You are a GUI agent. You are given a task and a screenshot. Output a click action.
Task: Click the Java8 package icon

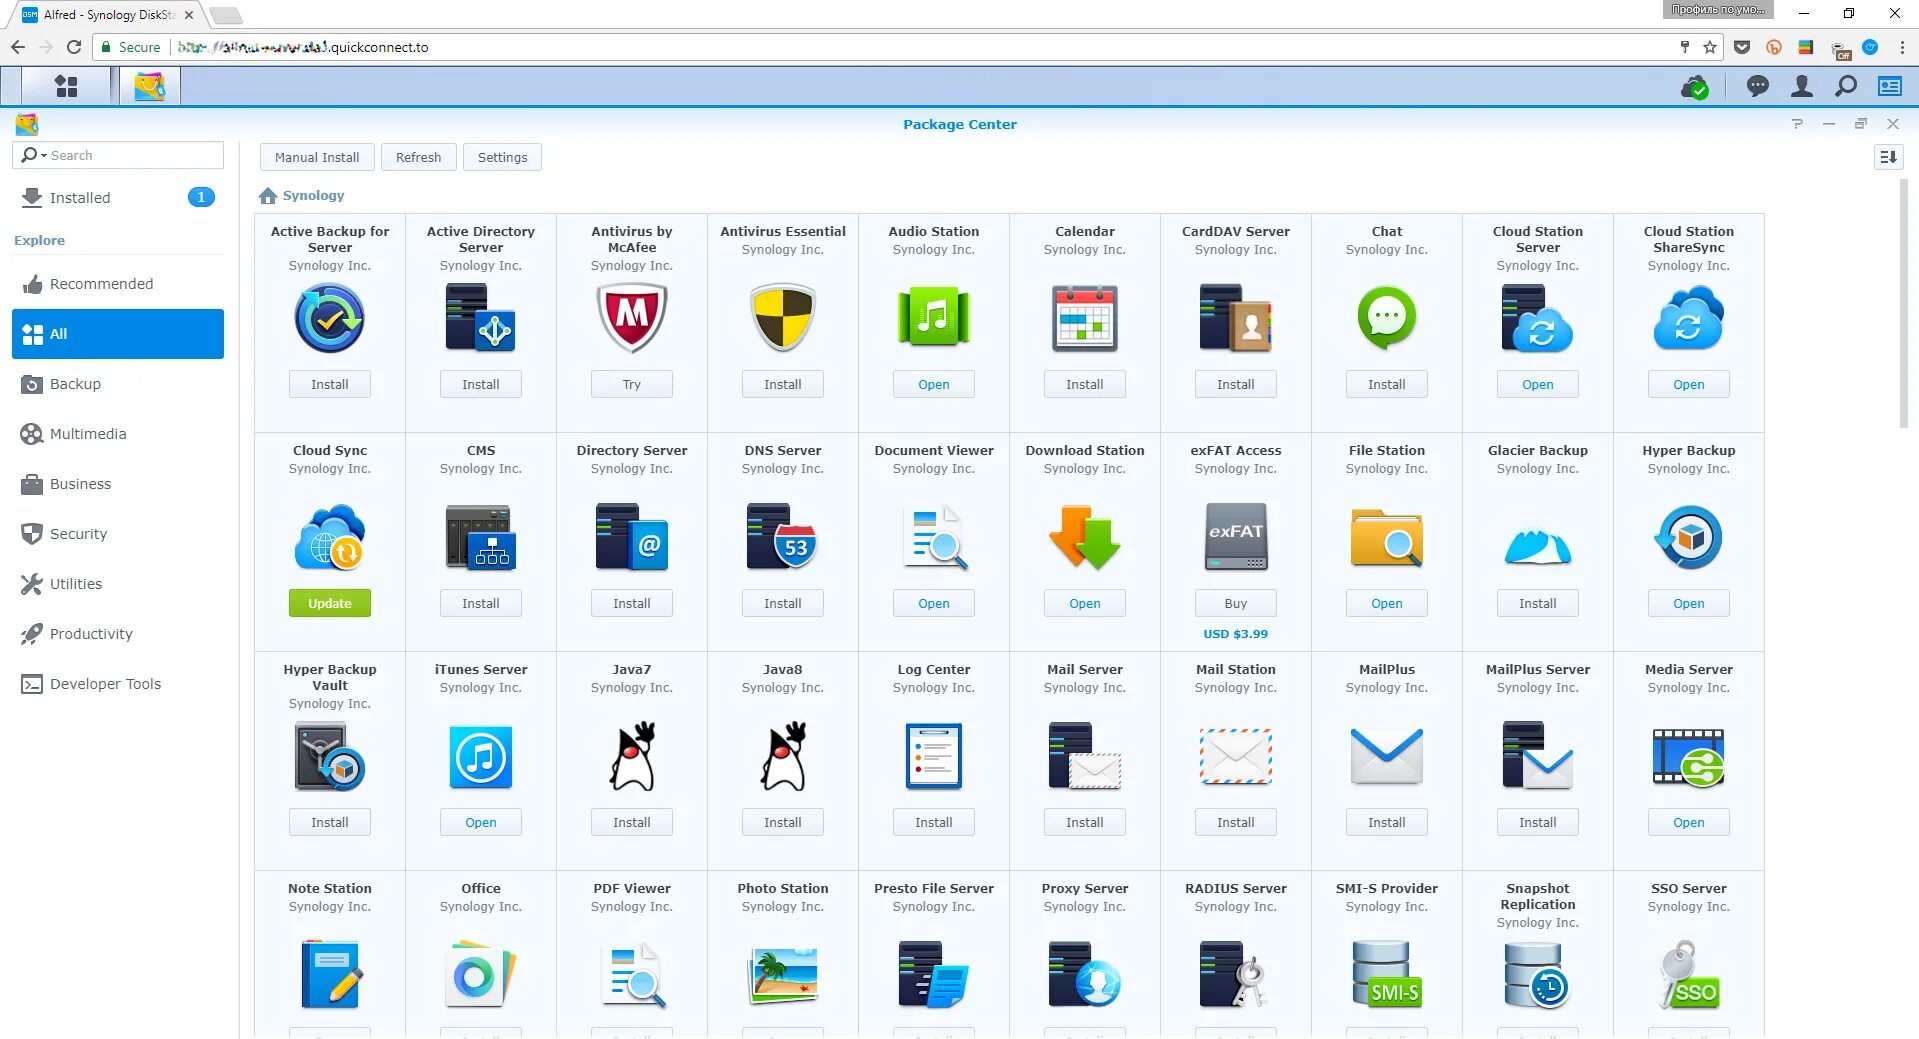[x=783, y=757]
